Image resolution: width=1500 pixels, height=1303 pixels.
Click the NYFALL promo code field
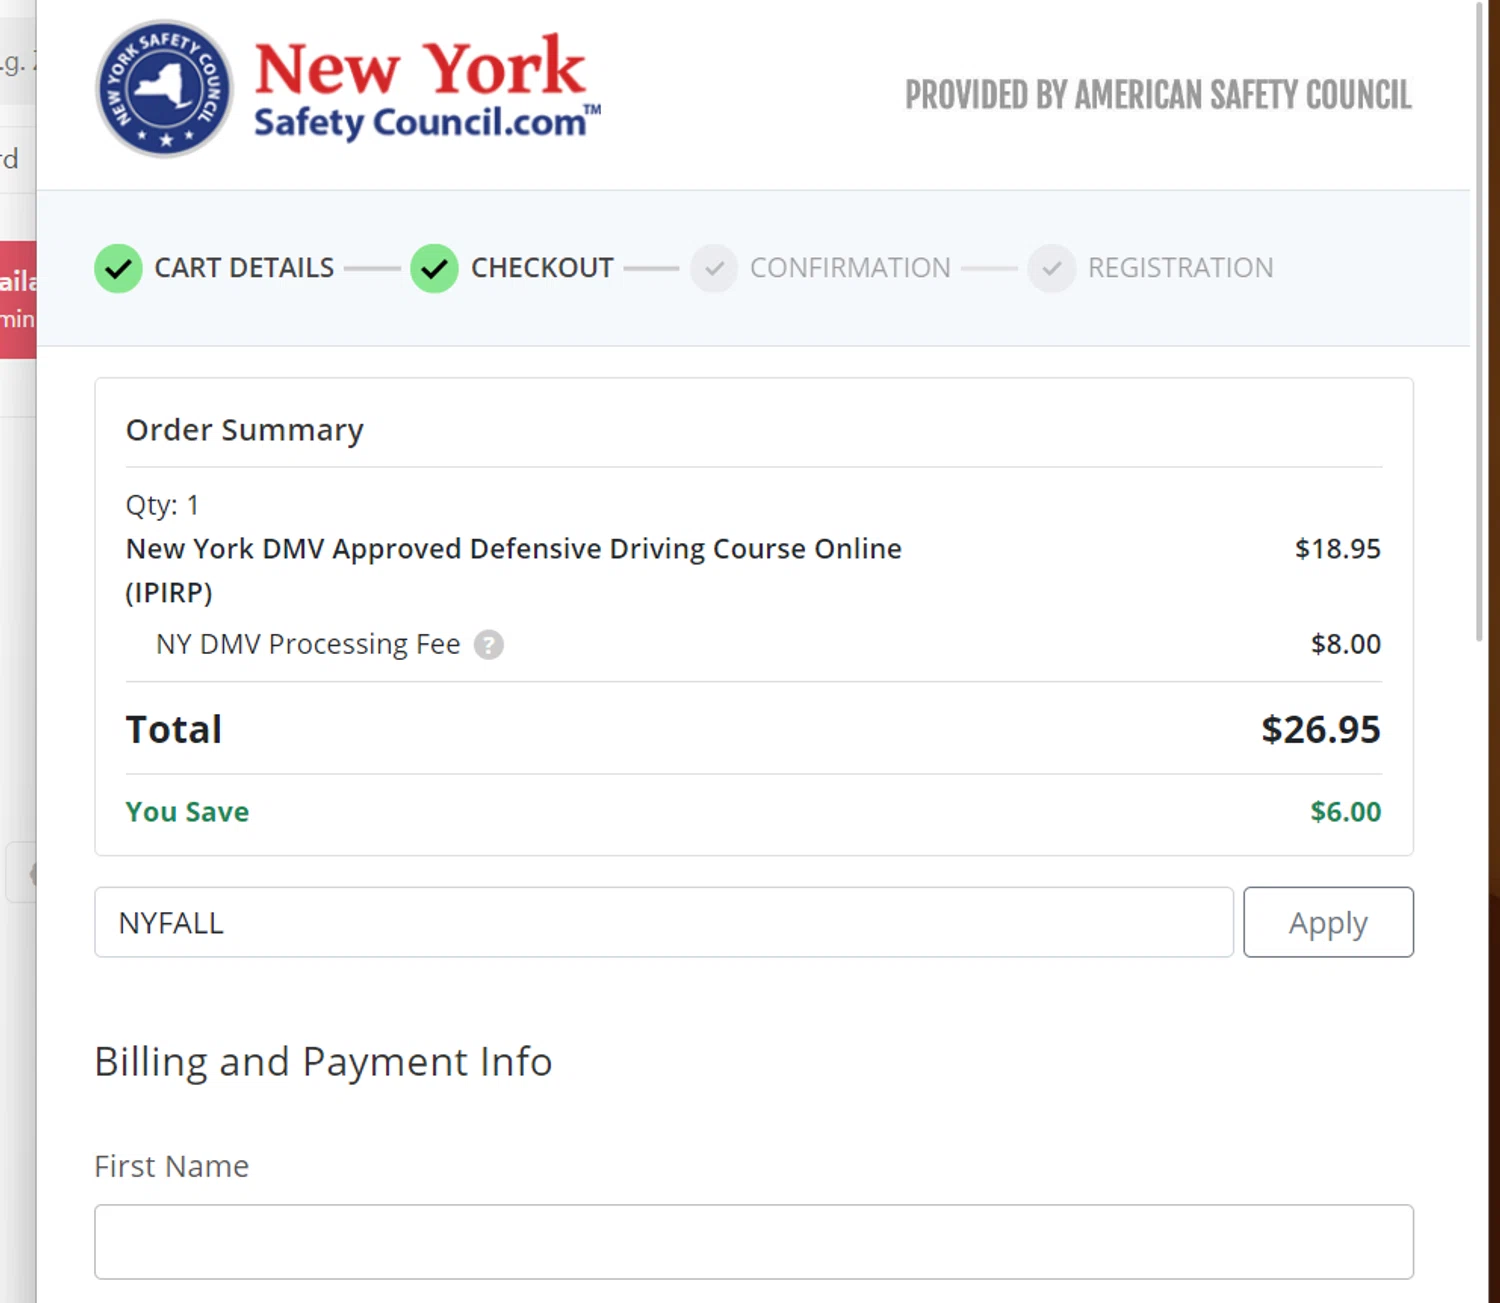click(x=663, y=922)
